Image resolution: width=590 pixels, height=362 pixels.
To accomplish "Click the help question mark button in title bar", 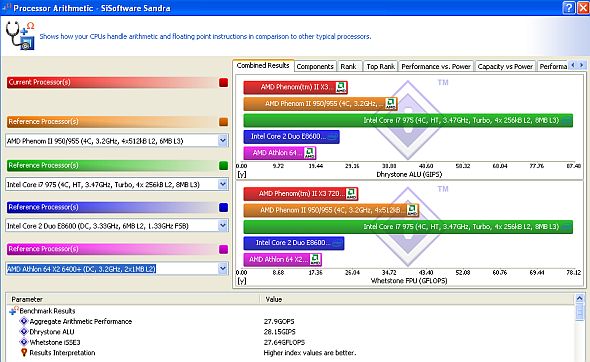I will click(x=569, y=8).
